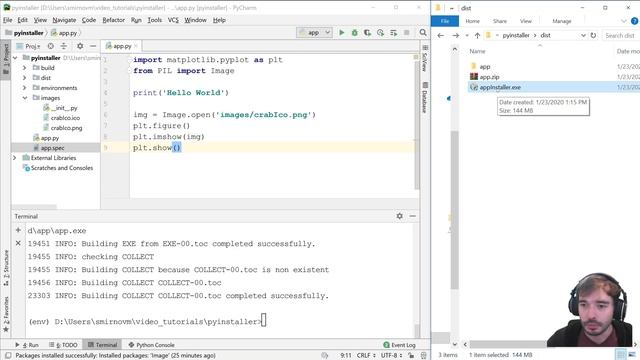Expand the build folder

tap(24, 68)
